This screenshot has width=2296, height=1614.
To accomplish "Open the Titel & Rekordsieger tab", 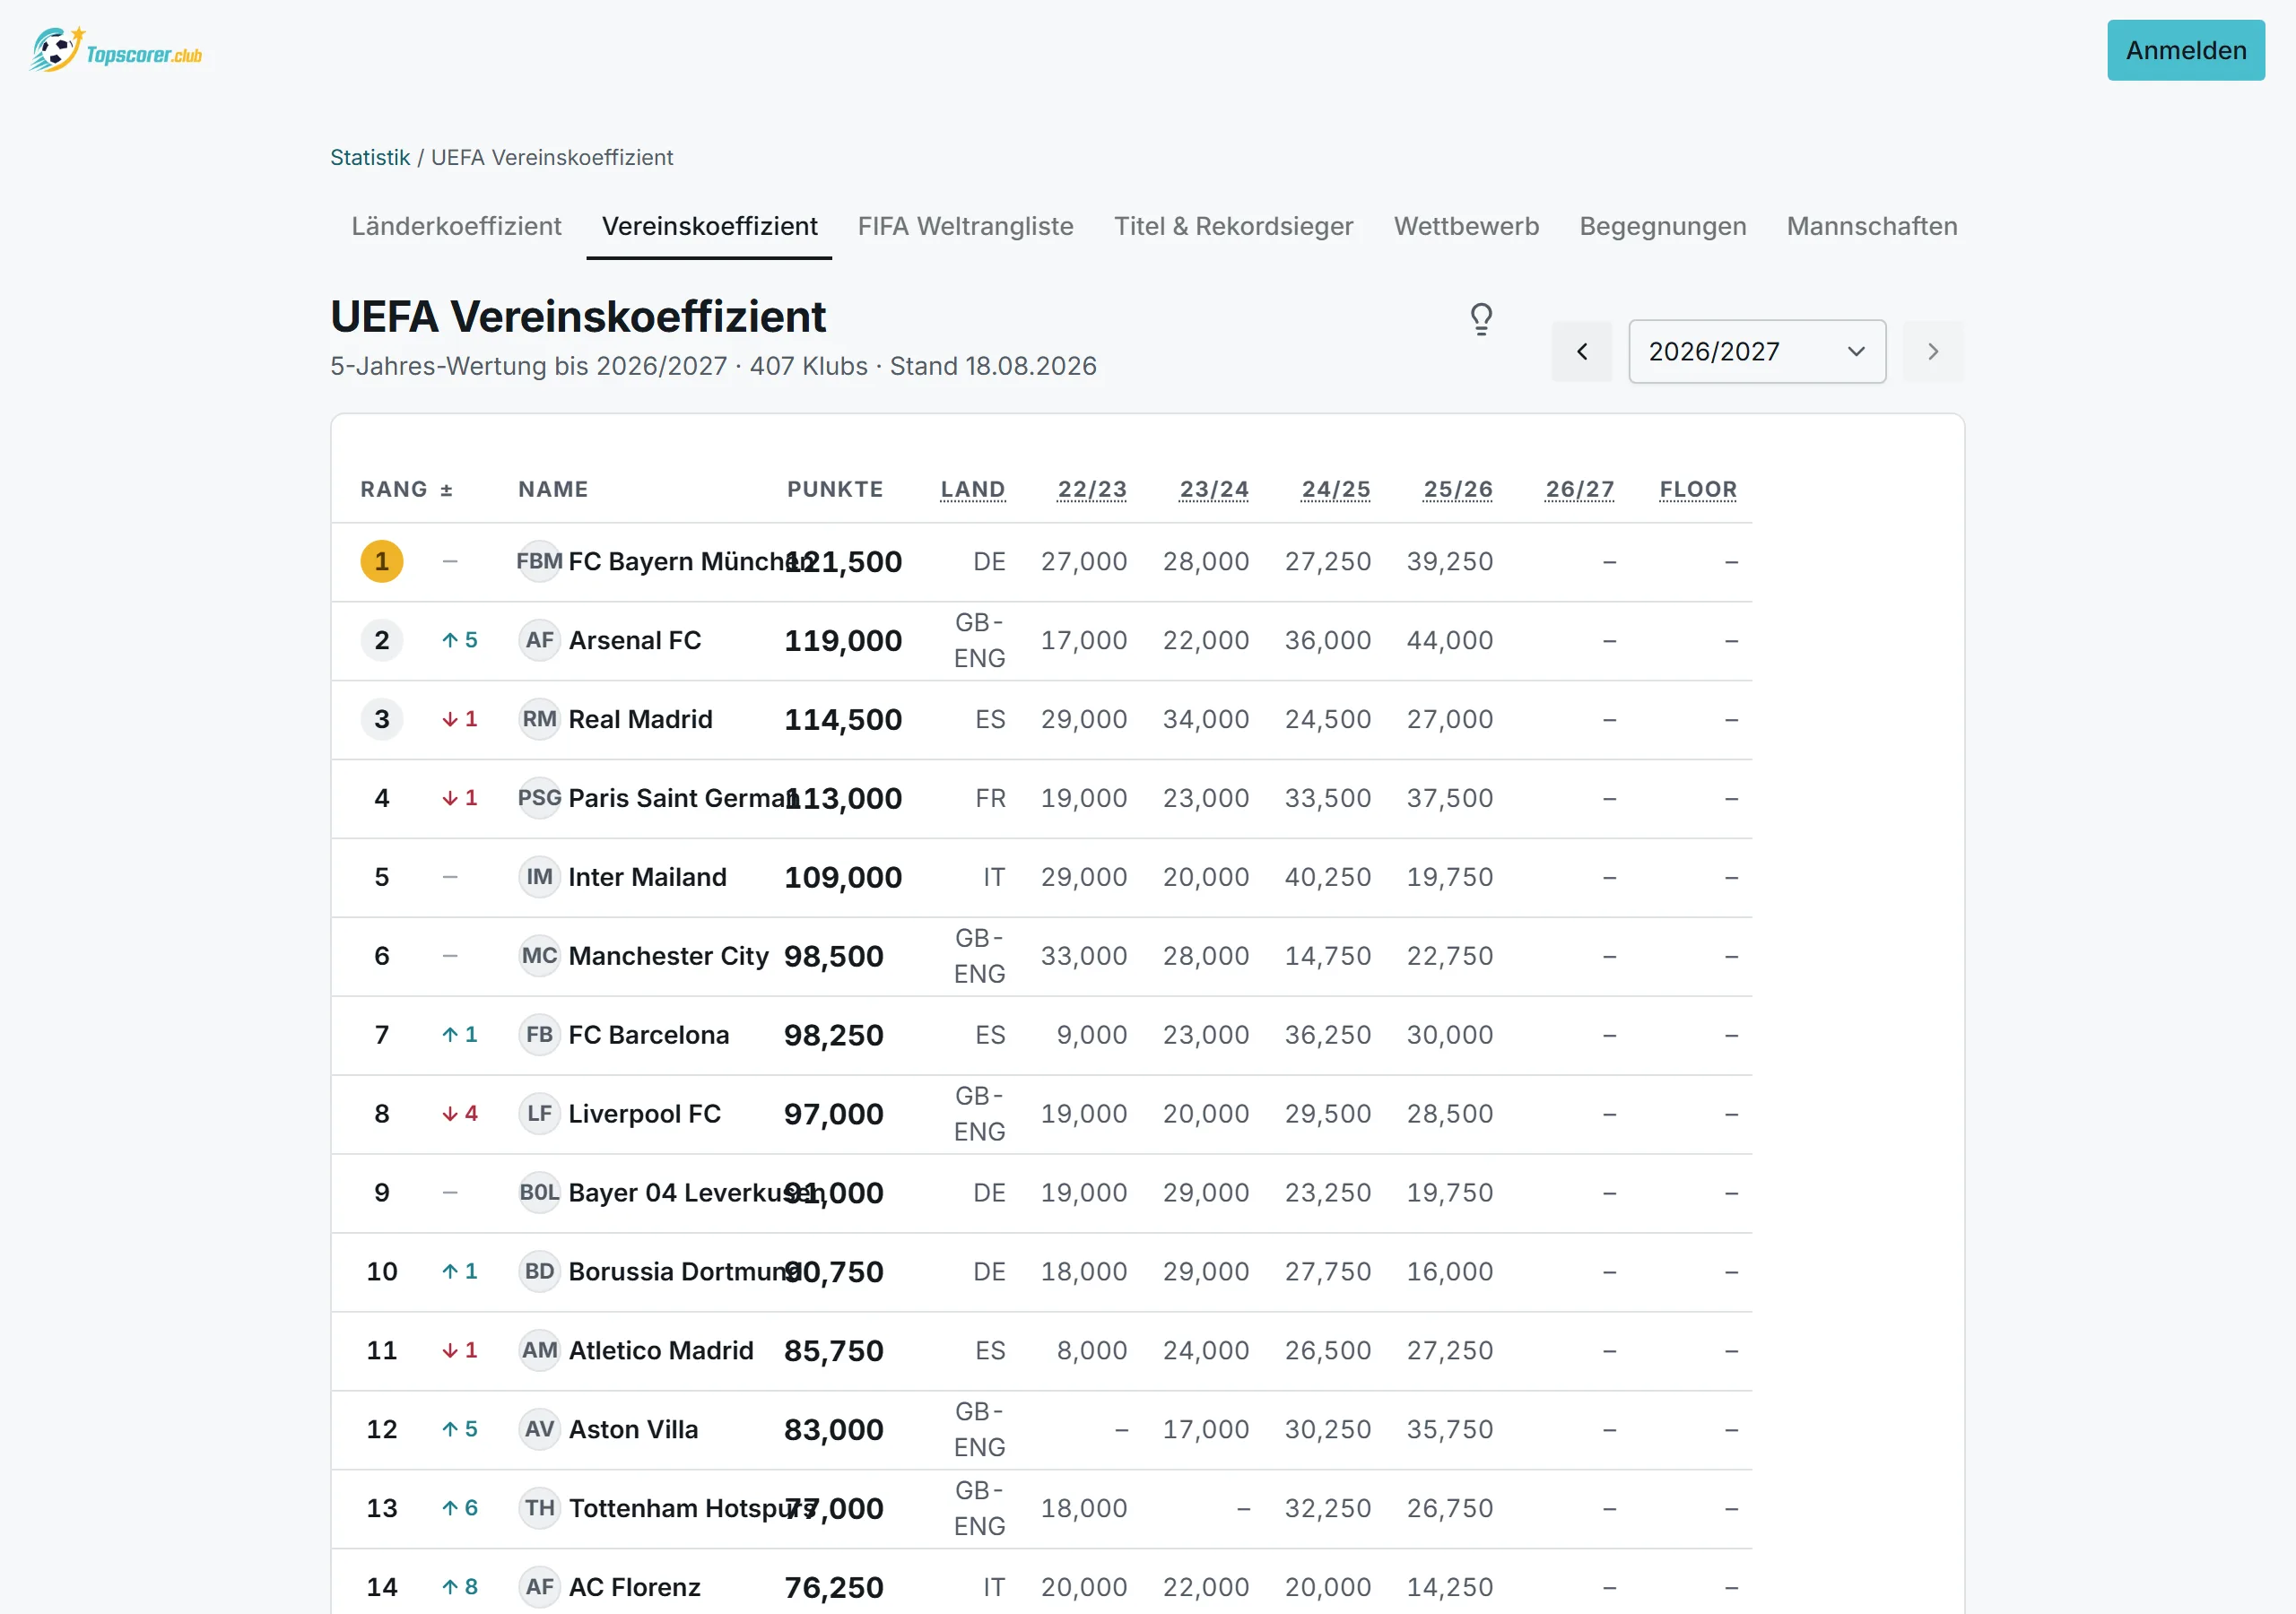I will pos(1233,226).
